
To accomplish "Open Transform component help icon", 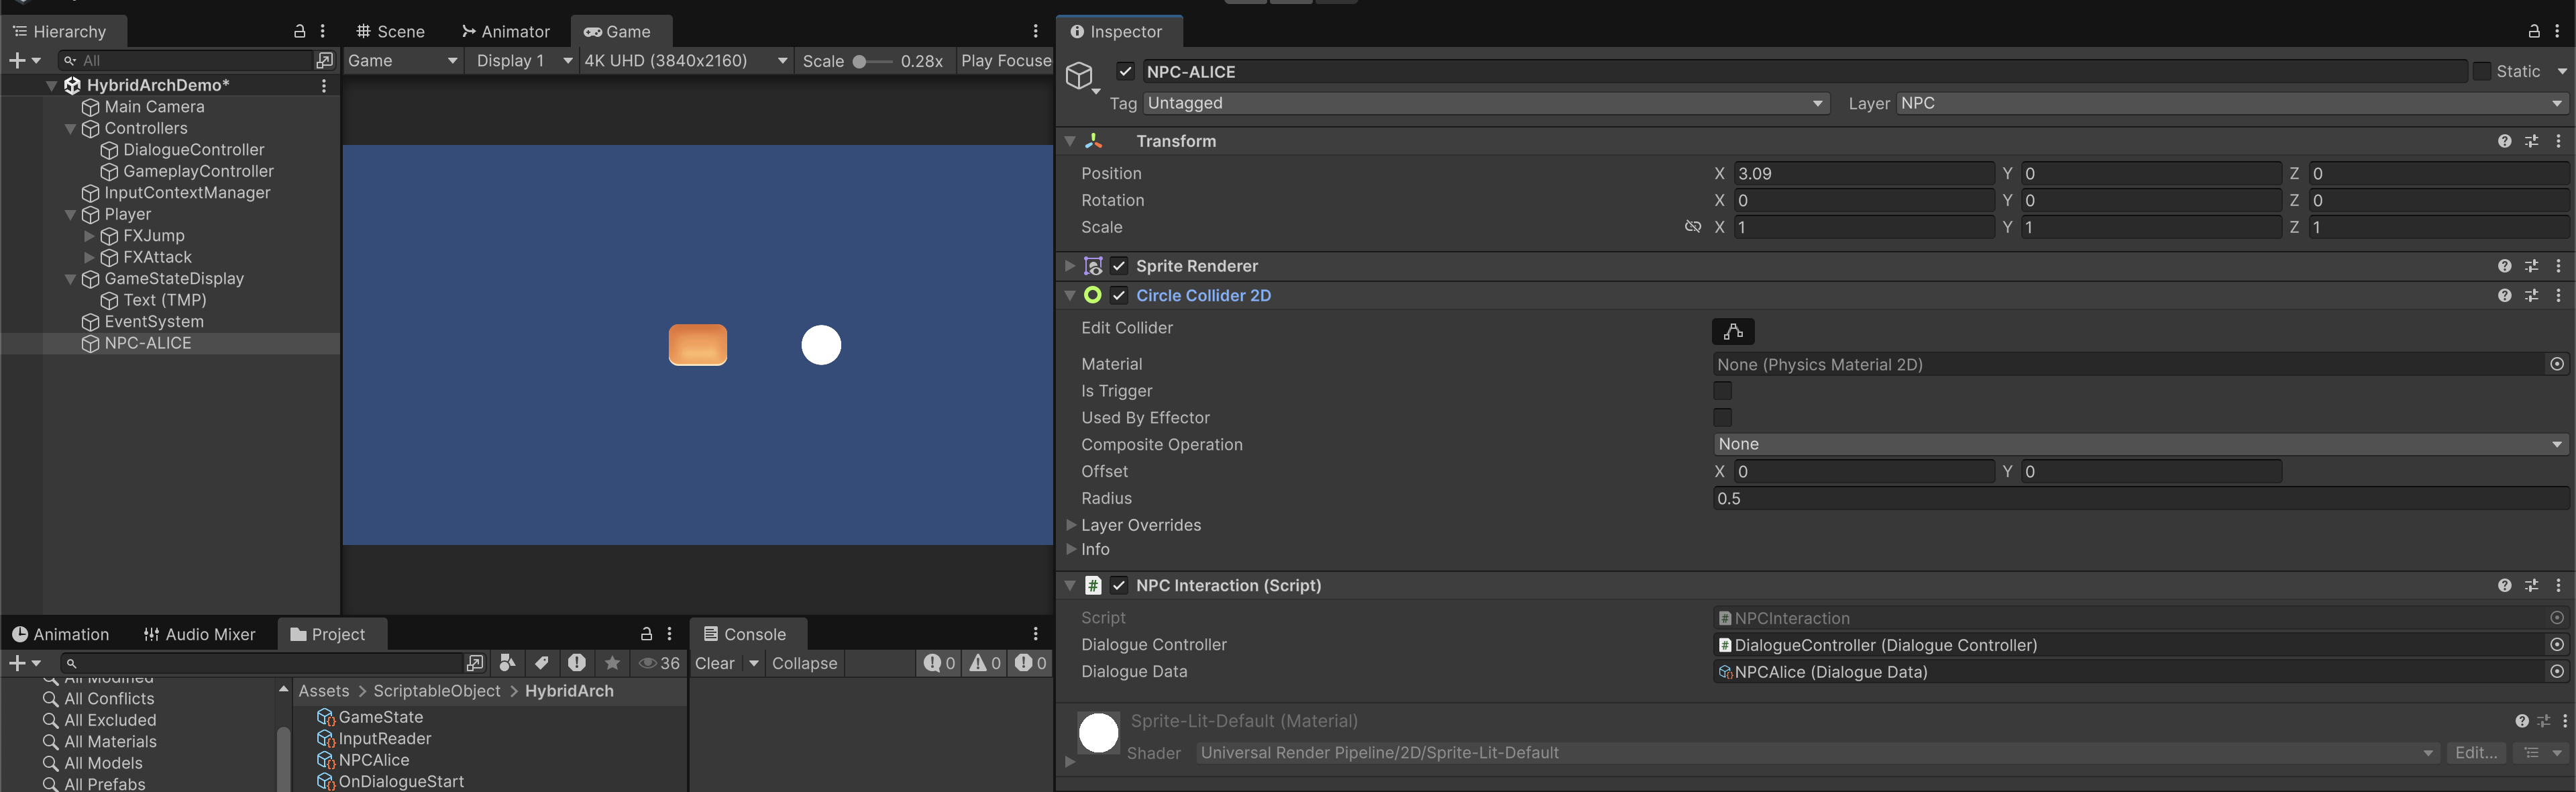I will pyautogui.click(x=2504, y=141).
